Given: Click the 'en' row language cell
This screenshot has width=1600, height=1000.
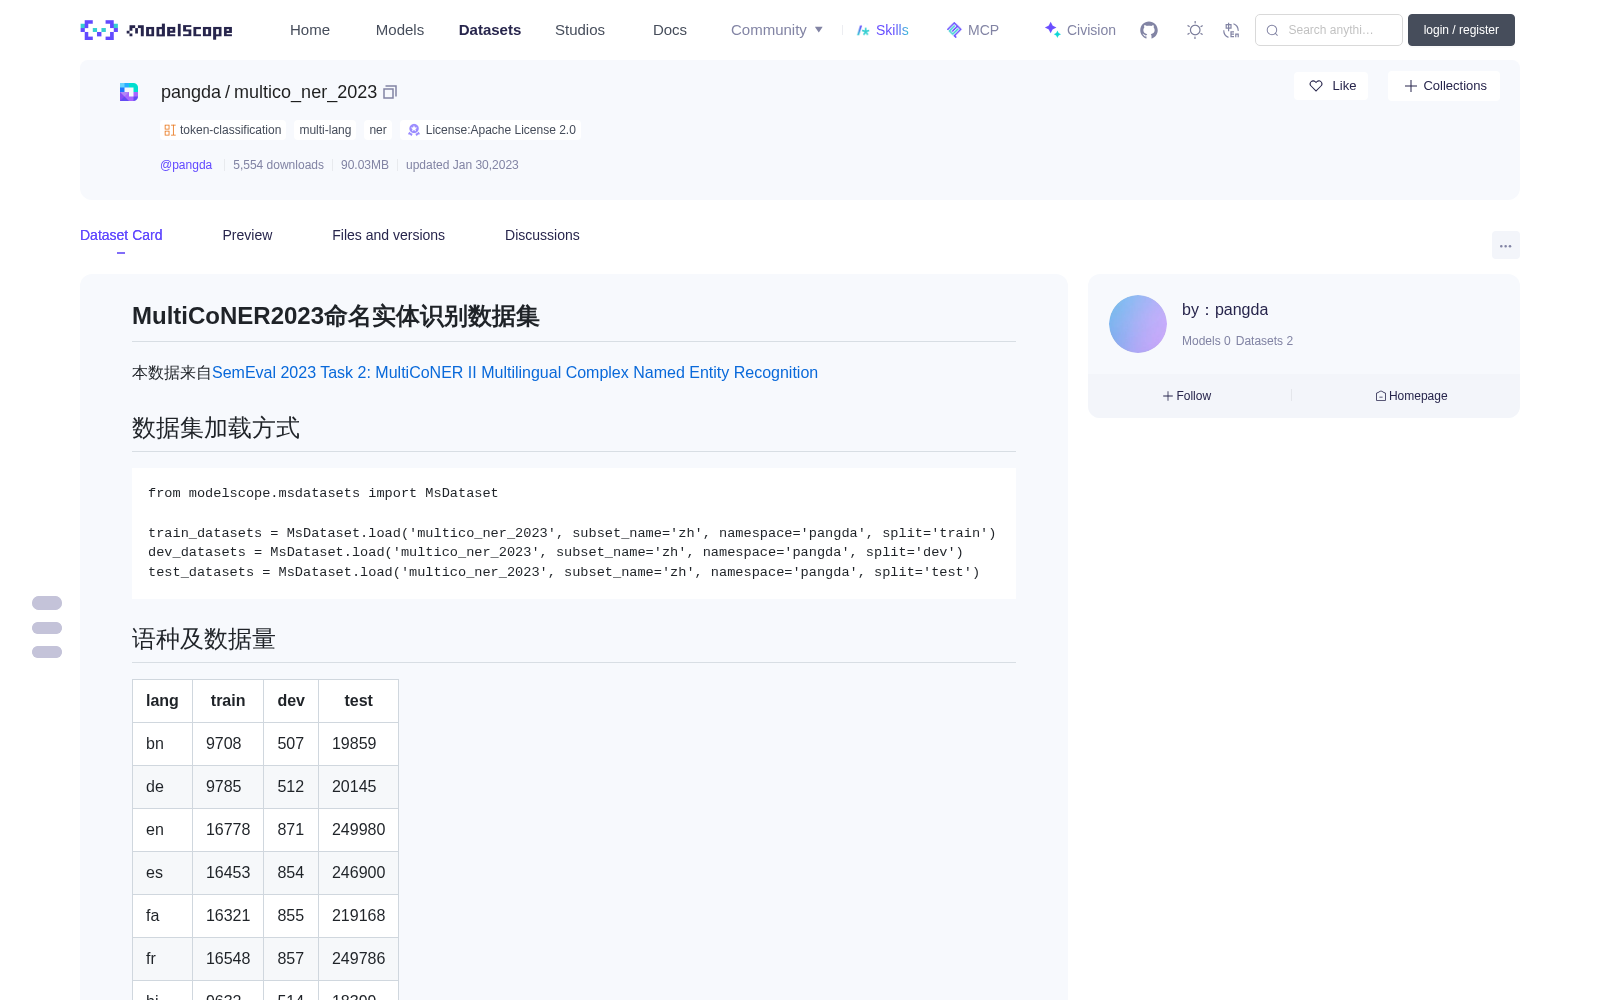Looking at the screenshot, I should 162,830.
